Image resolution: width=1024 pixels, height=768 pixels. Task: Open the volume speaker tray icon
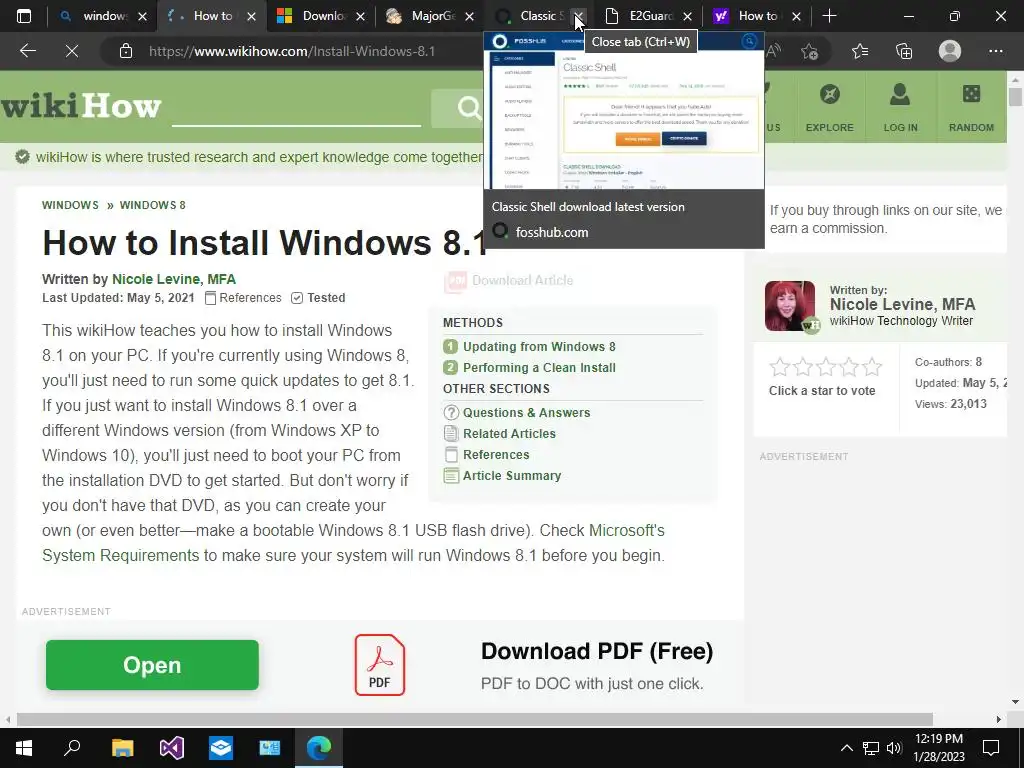(894, 748)
